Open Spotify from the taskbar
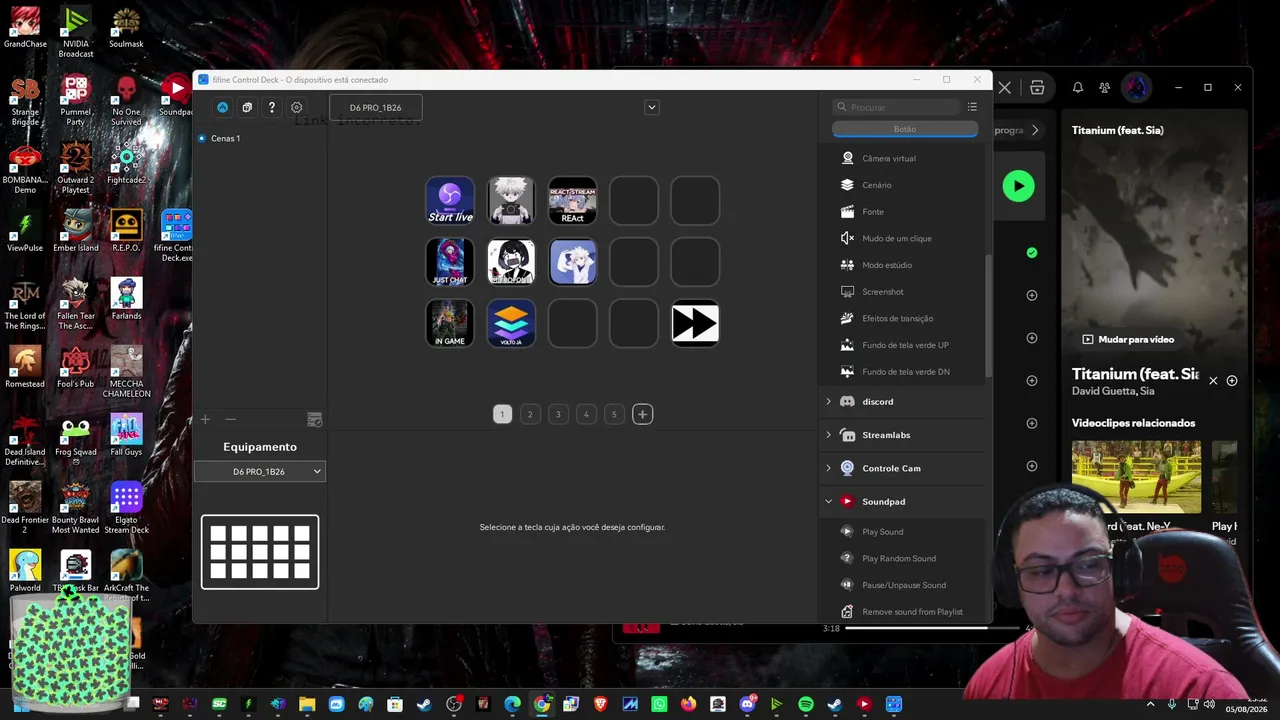Image resolution: width=1280 pixels, height=720 pixels. click(806, 704)
